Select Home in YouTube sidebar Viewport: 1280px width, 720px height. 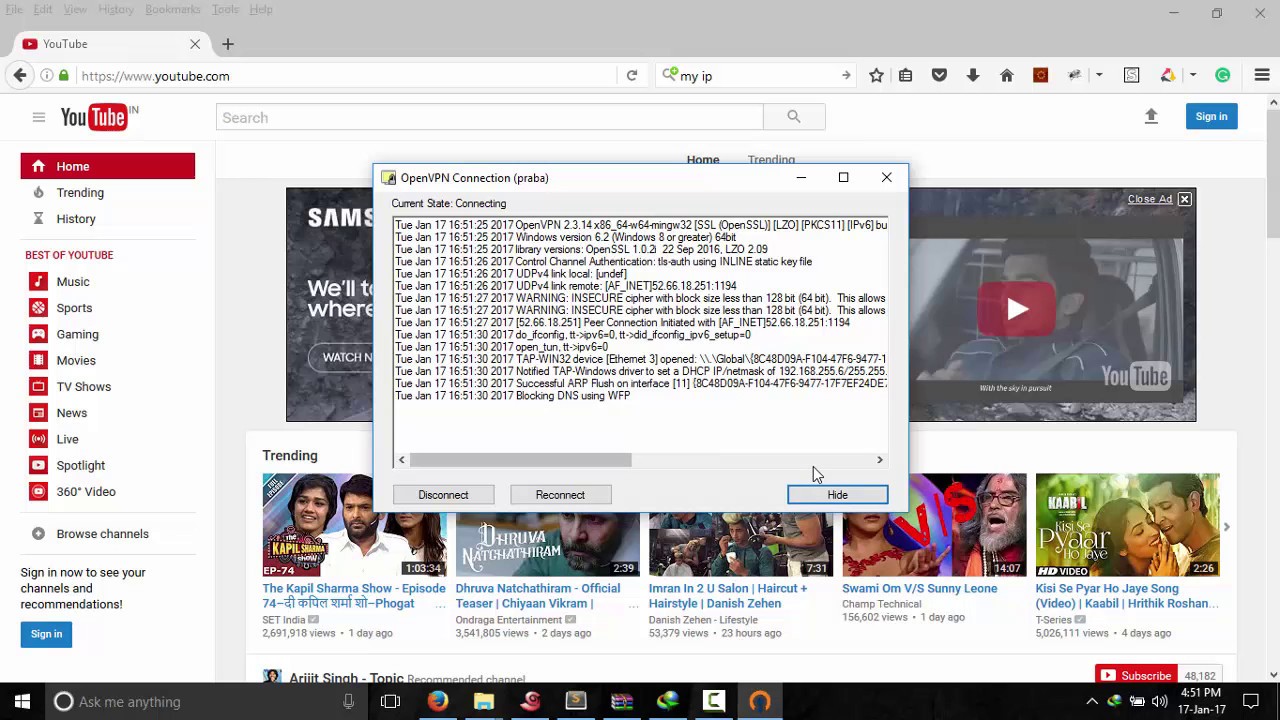click(108, 166)
